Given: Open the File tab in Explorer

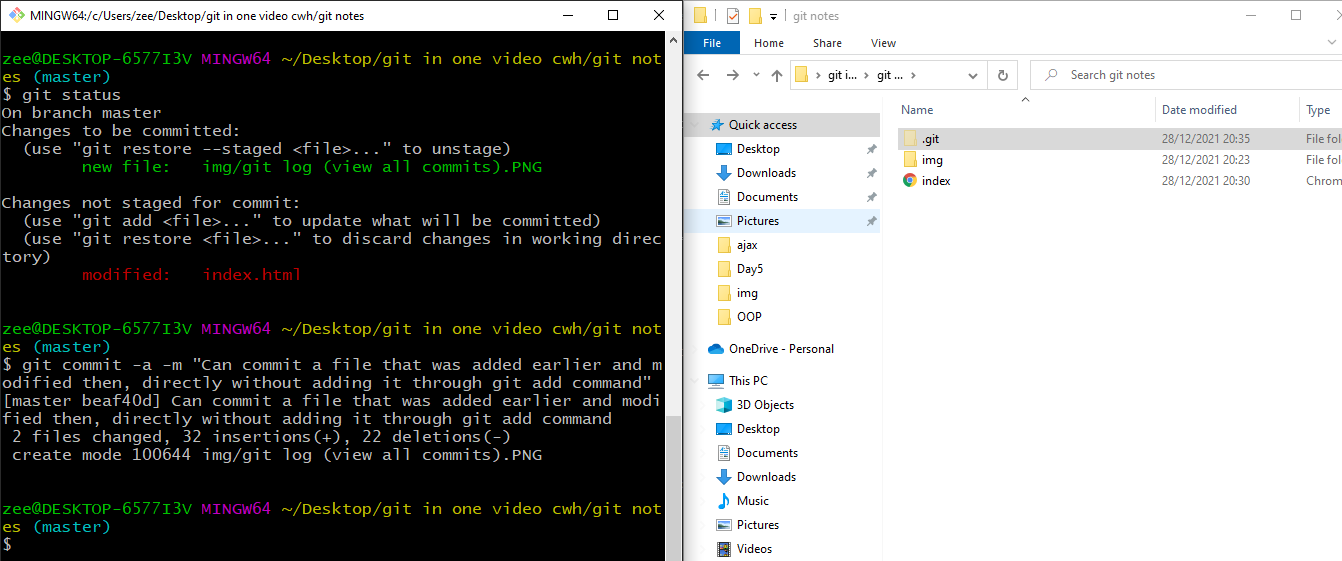Looking at the screenshot, I should tap(712, 43).
